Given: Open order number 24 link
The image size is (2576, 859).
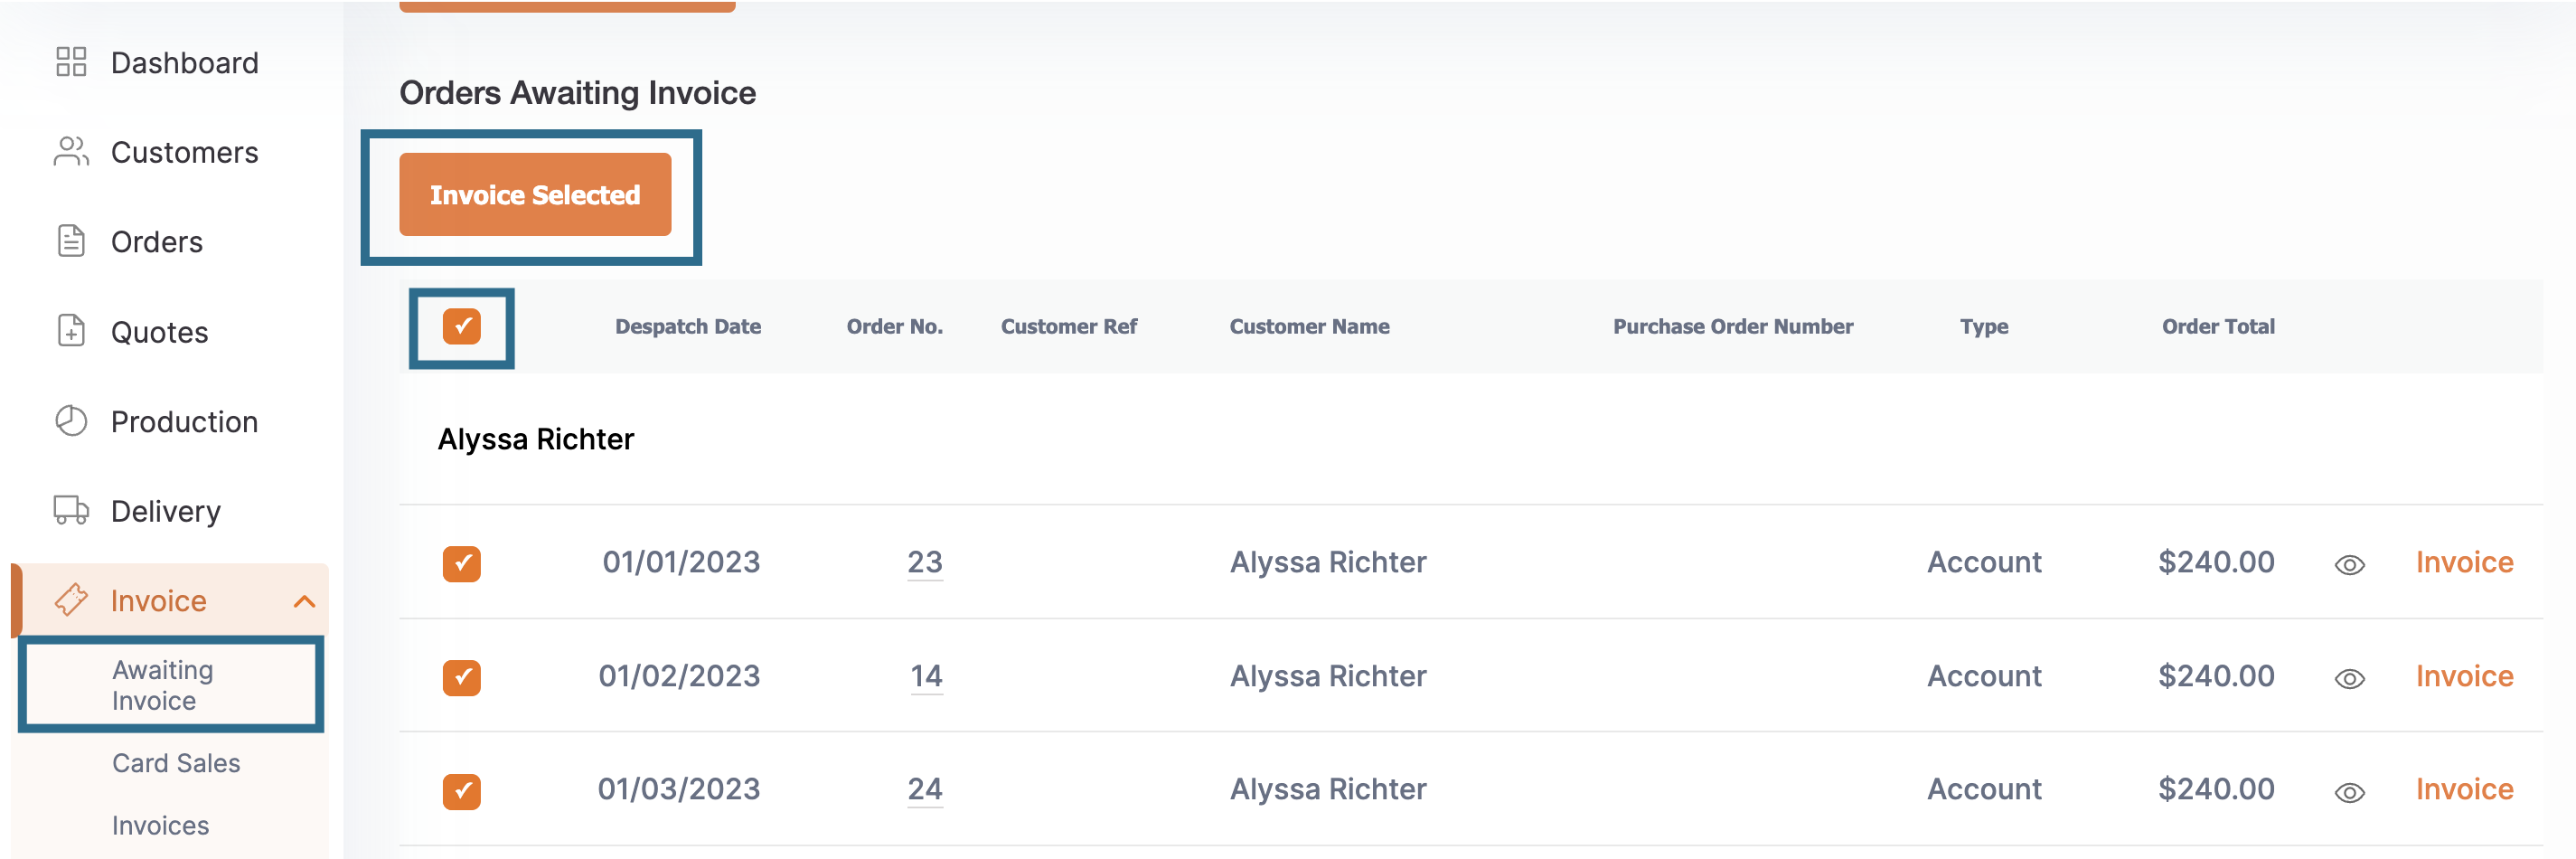Looking at the screenshot, I should 925,789.
